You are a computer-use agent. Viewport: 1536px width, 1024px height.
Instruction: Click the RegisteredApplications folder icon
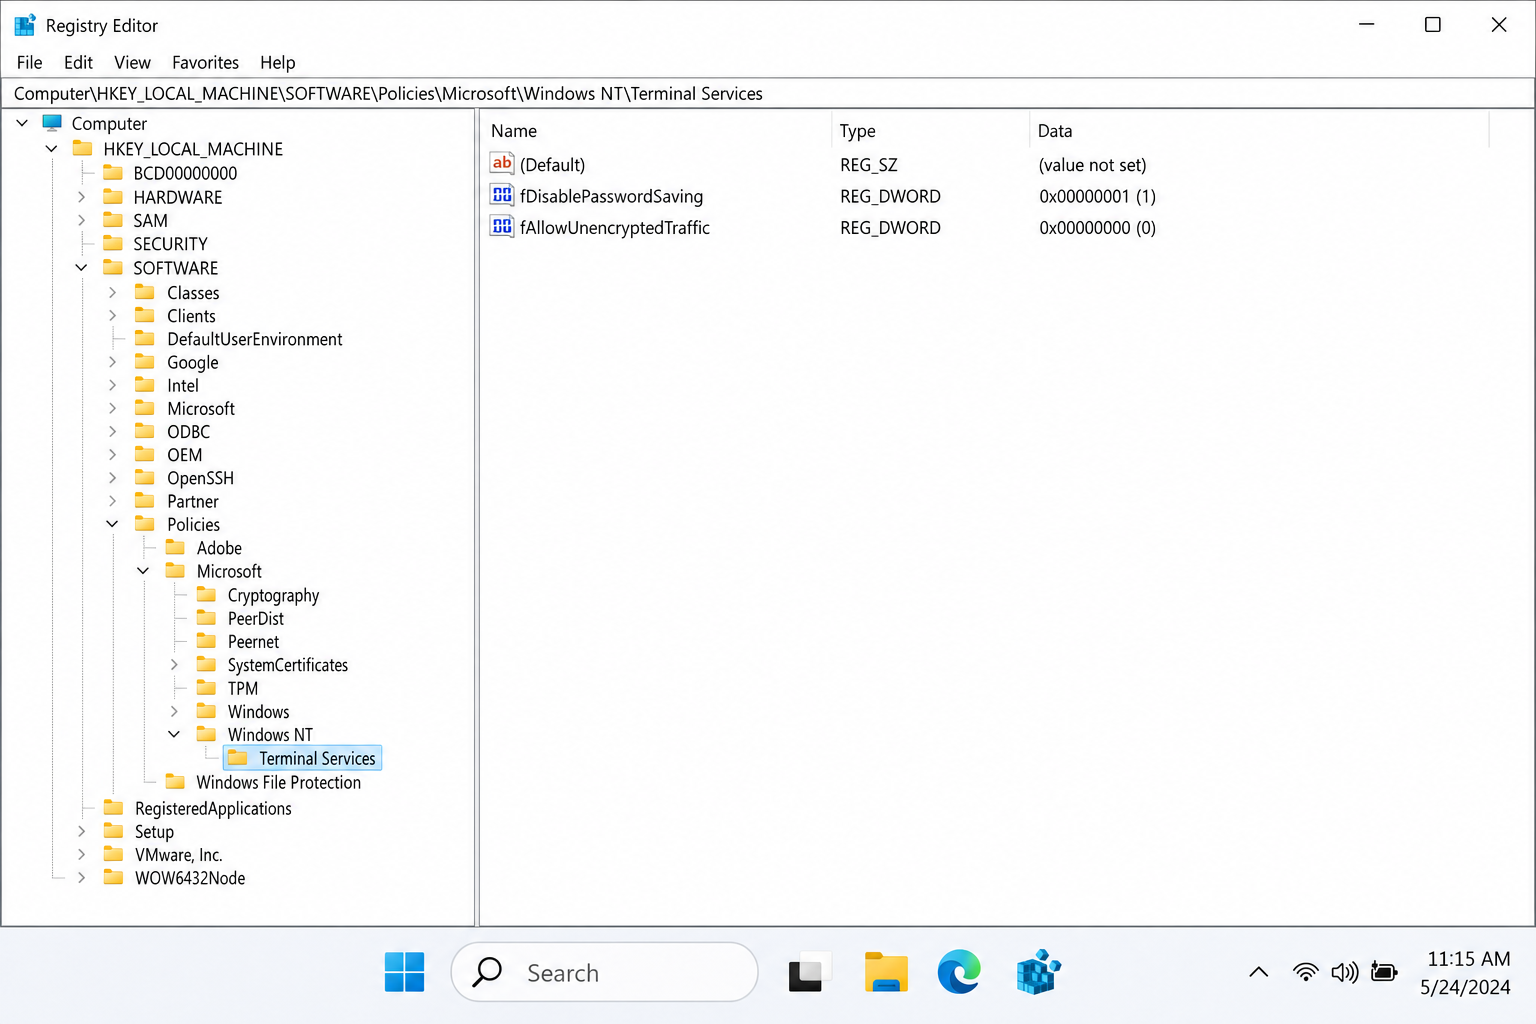114,808
